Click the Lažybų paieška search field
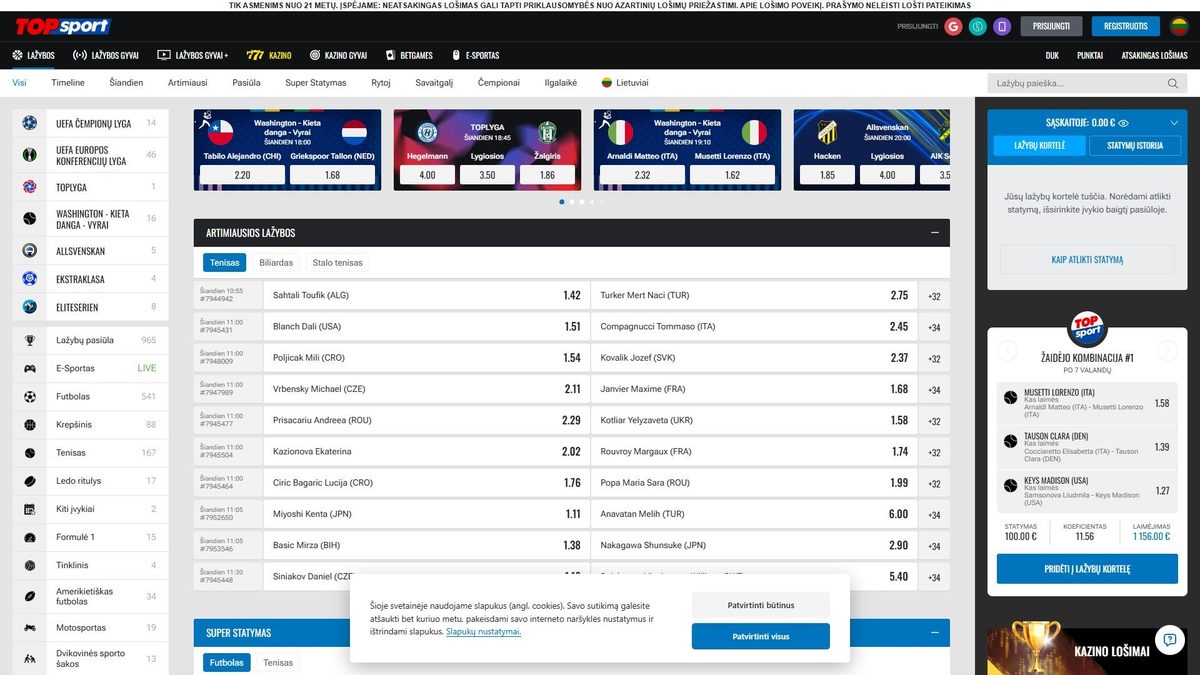This screenshot has width=1200, height=675. pyautogui.click(x=1087, y=84)
